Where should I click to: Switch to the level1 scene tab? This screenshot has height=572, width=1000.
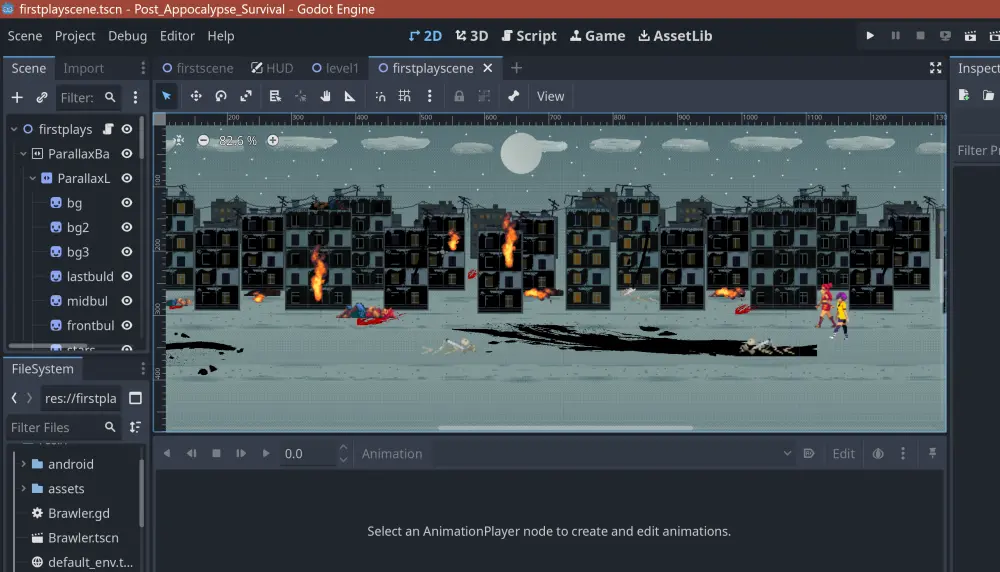coord(335,68)
